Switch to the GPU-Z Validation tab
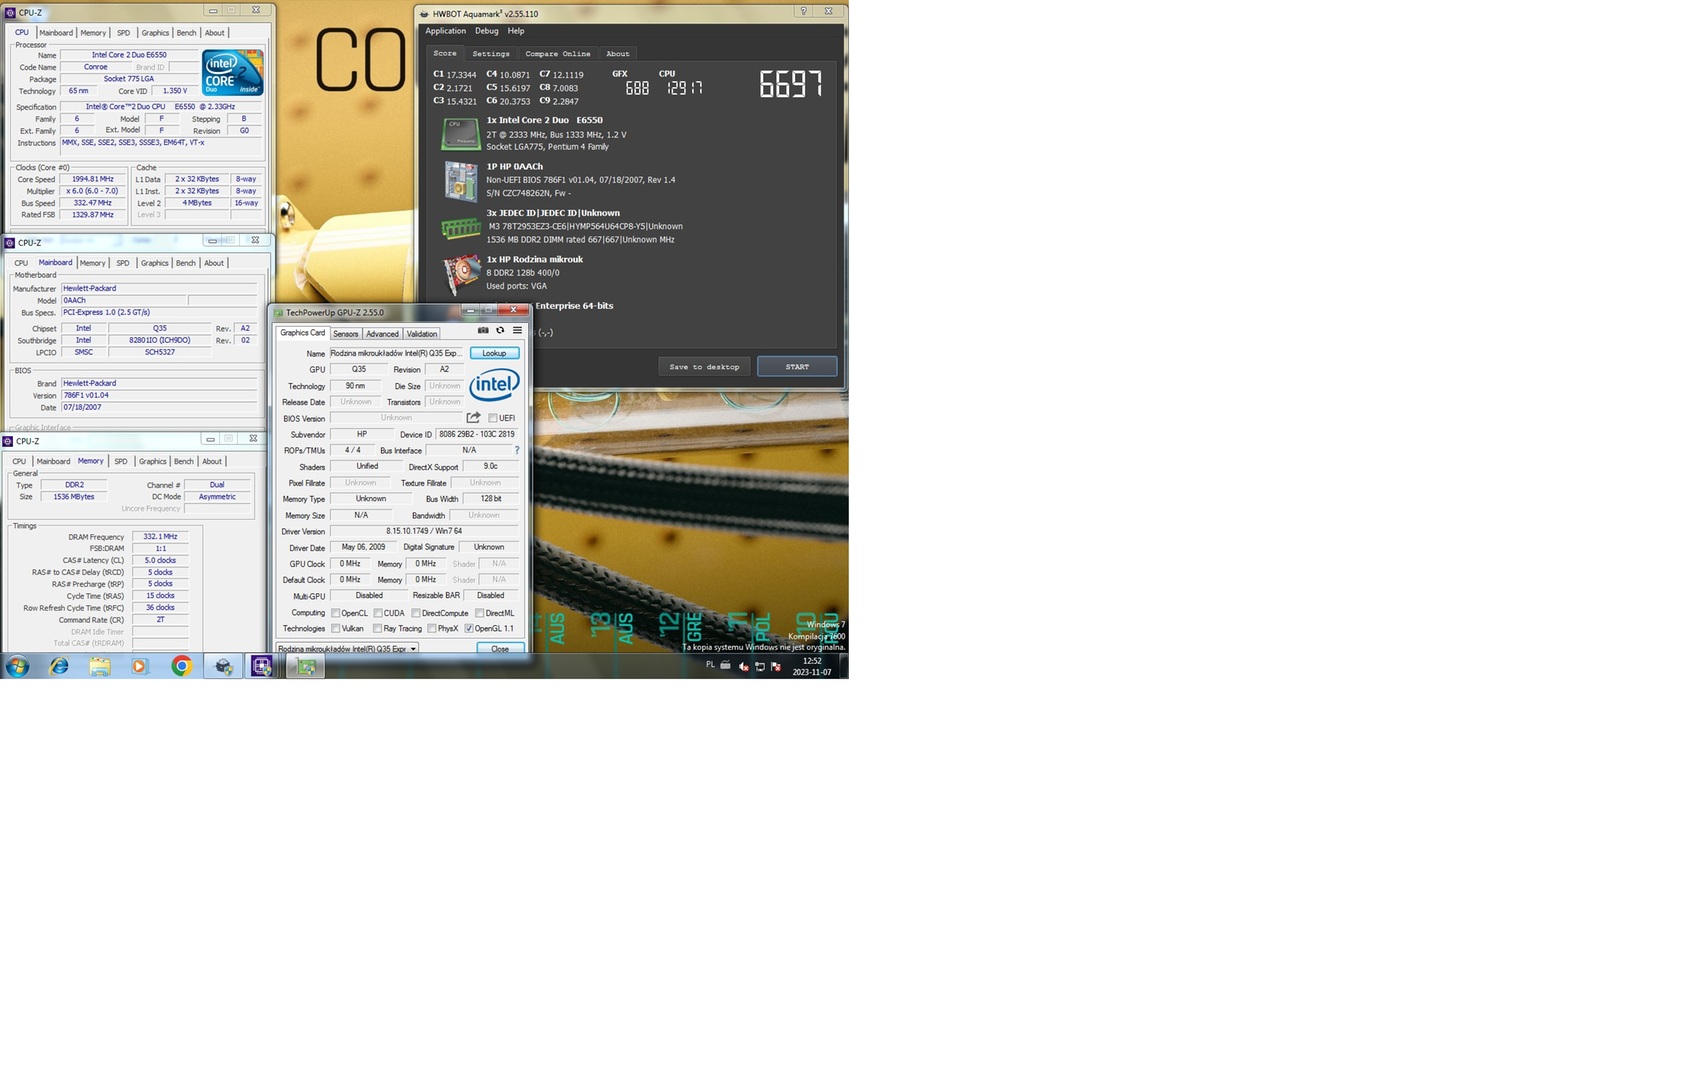Image resolution: width=1689 pixels, height=1080 pixels. click(x=422, y=334)
